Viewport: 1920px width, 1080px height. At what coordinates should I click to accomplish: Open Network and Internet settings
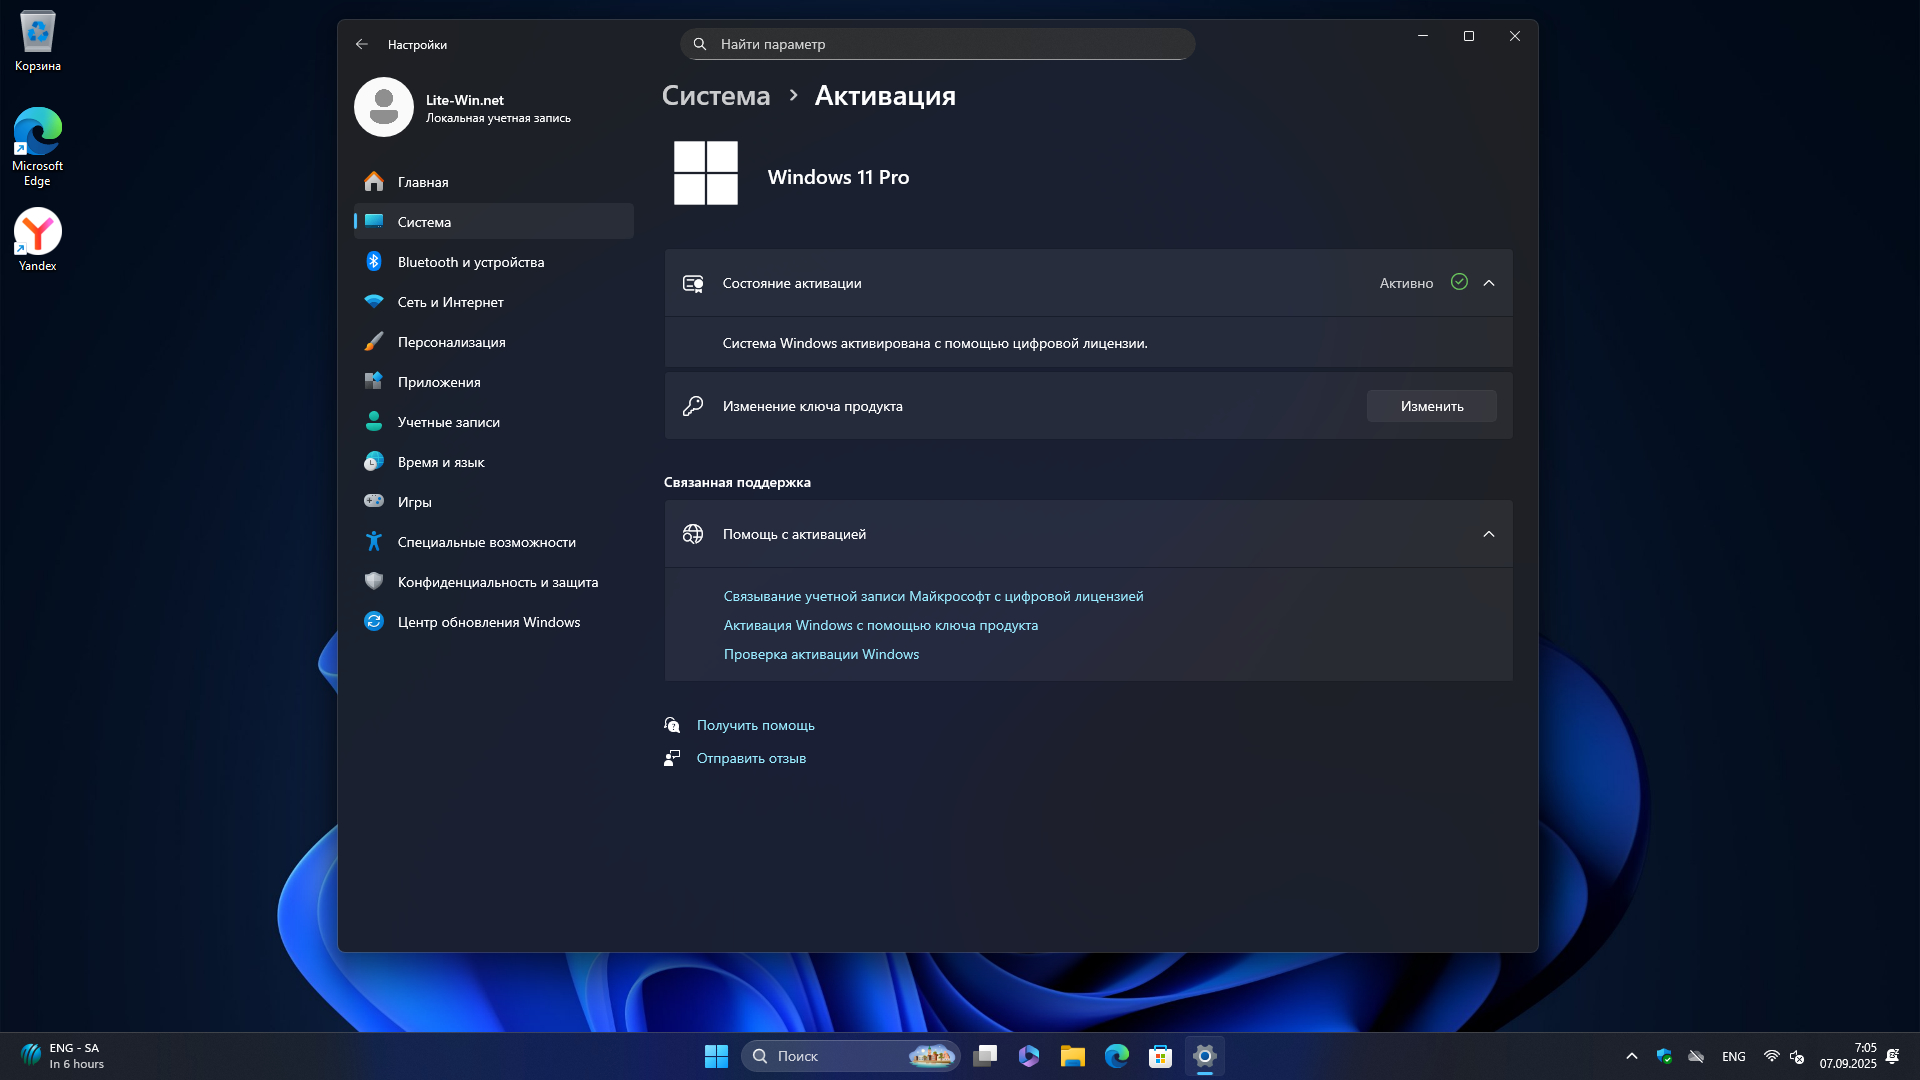494,302
